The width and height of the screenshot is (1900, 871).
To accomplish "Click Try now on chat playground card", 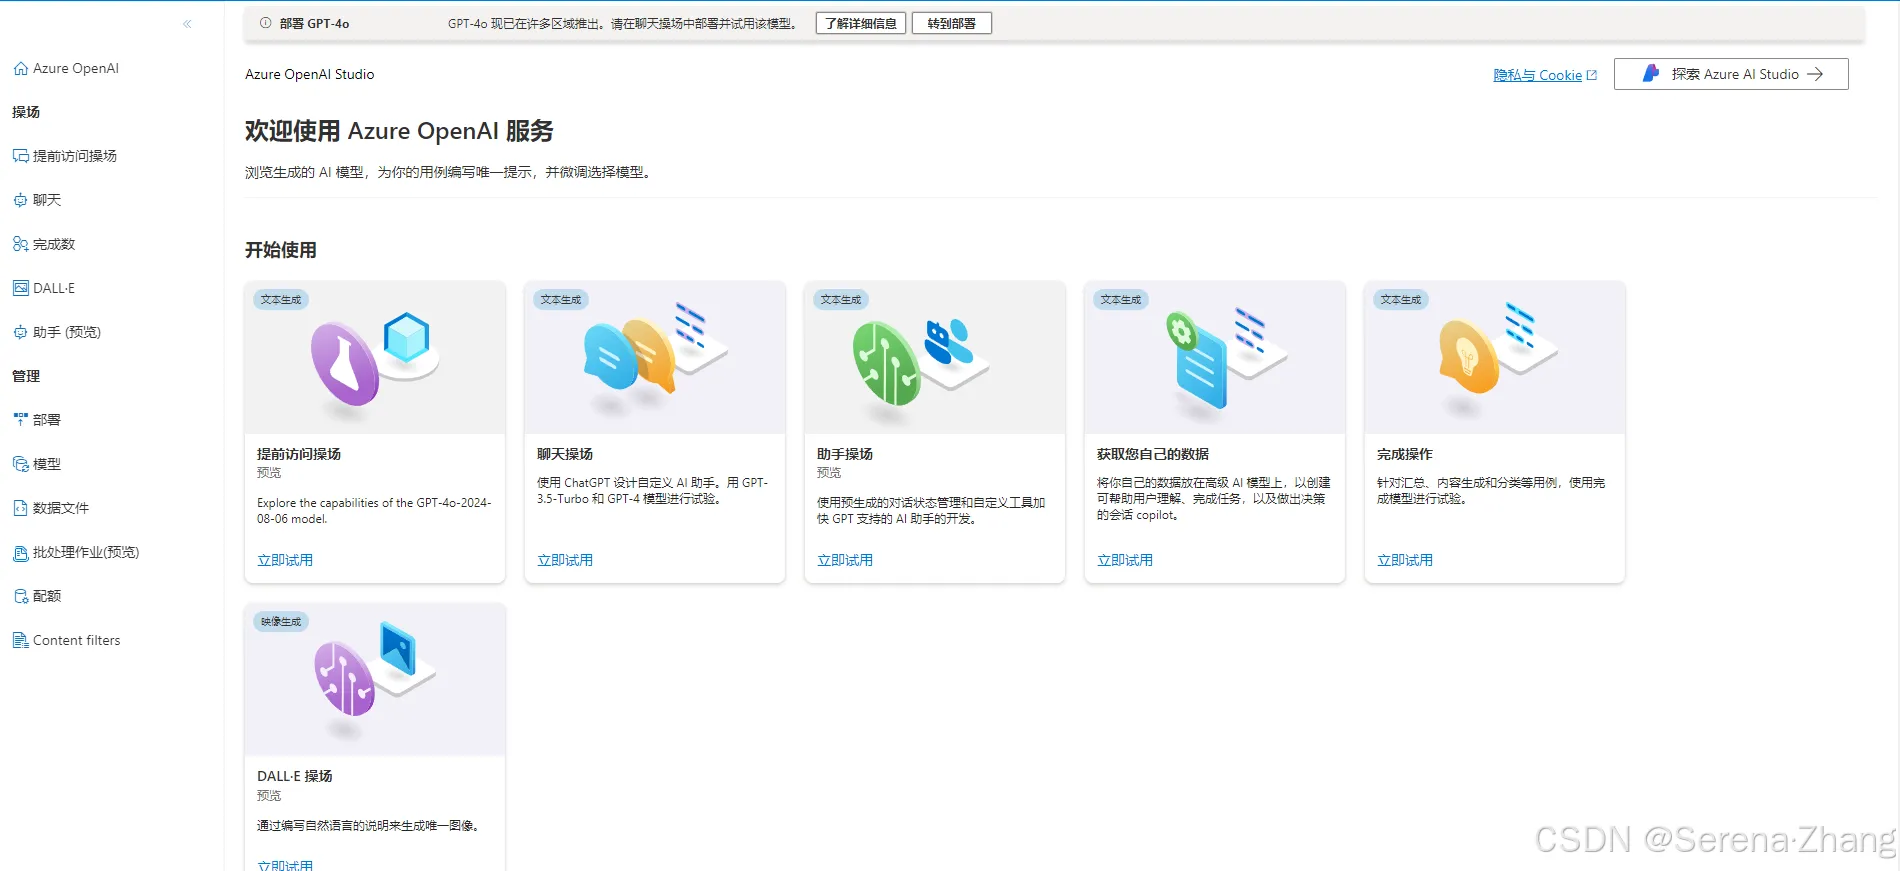I will click(565, 560).
